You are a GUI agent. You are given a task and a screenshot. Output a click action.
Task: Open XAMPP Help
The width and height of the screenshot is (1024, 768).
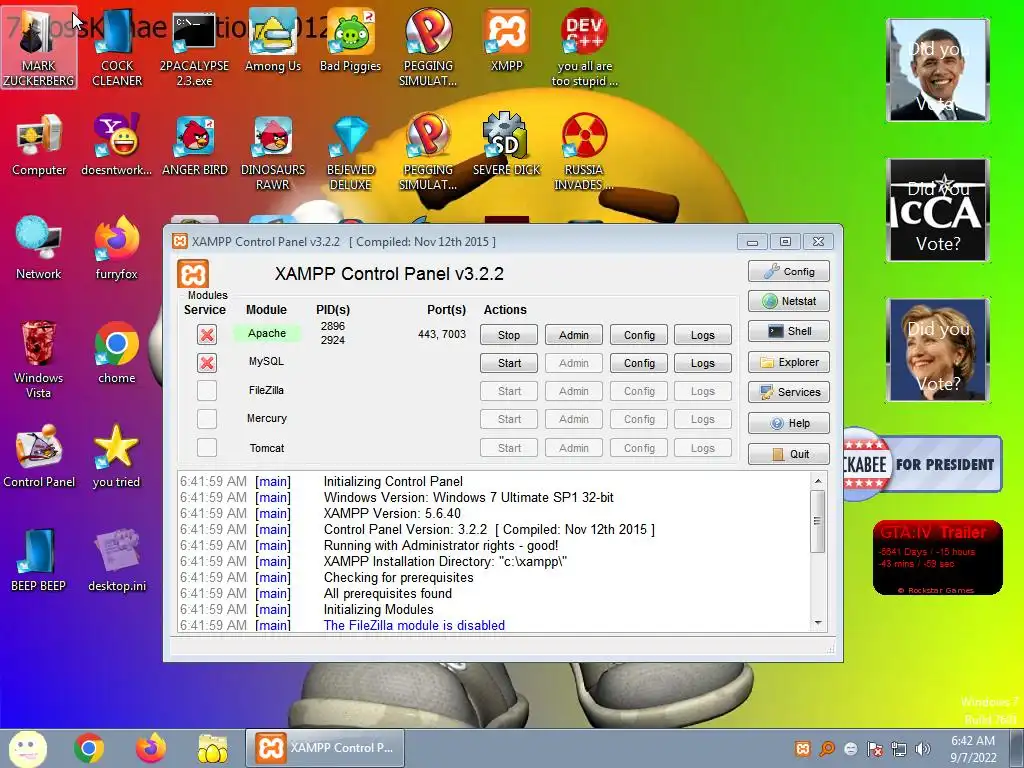coord(789,423)
